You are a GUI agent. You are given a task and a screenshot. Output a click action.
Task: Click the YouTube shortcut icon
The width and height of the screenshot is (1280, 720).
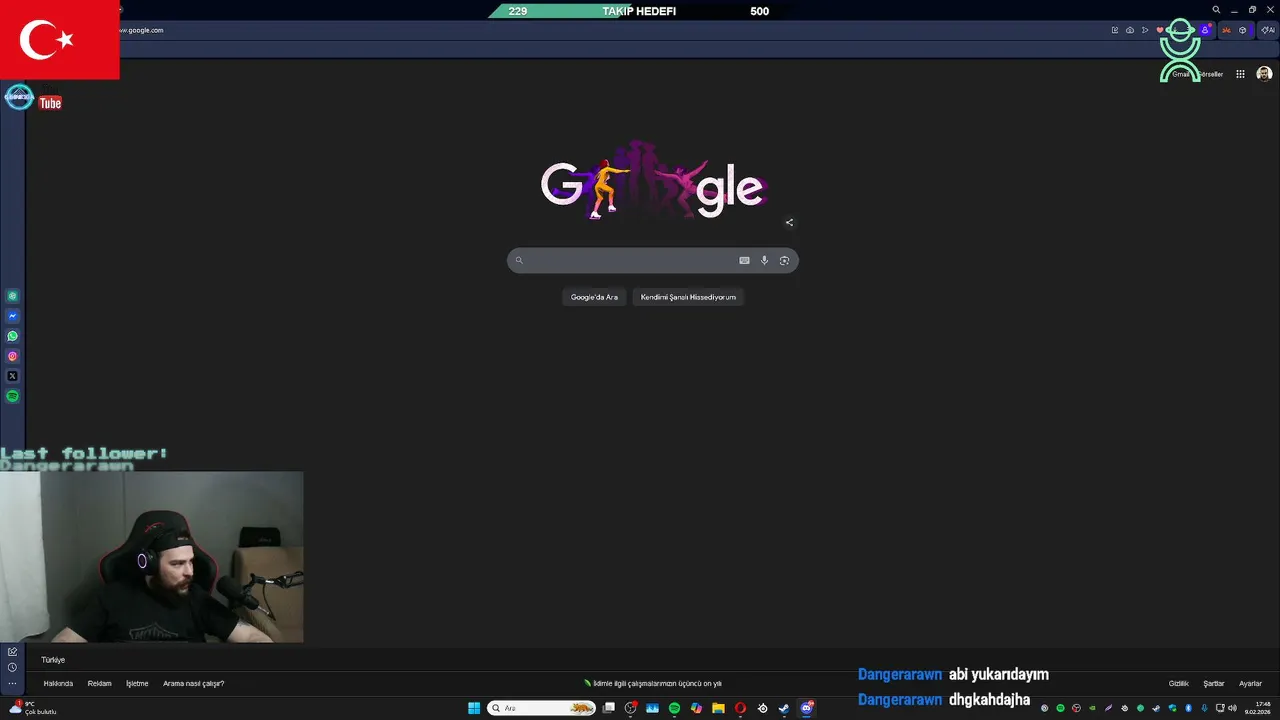coord(50,102)
